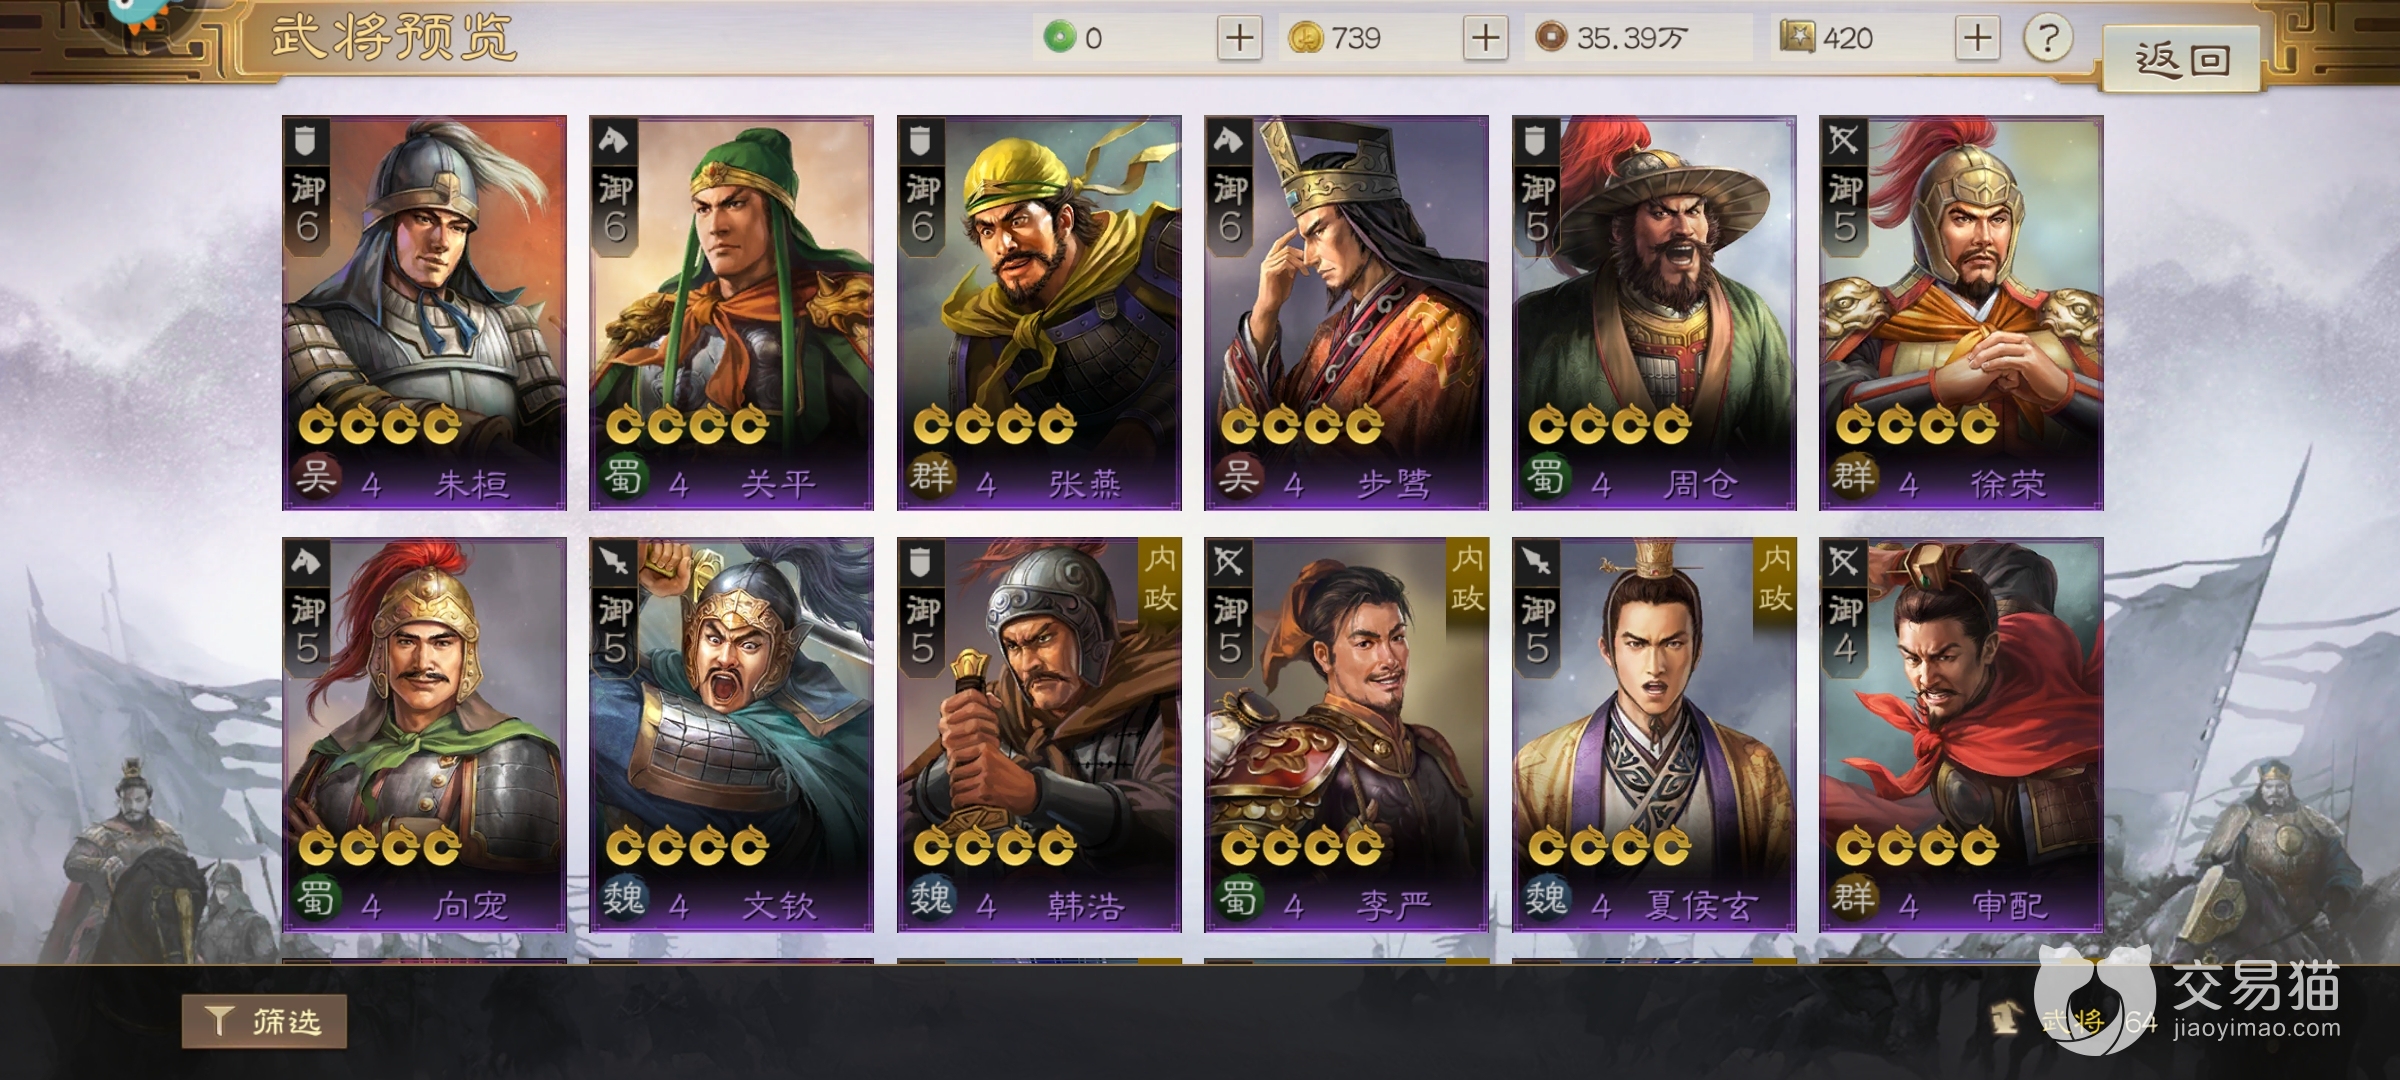This screenshot has width=2400, height=1080.
Task: Add tickets via plus next to 420
Action: [x=1977, y=38]
